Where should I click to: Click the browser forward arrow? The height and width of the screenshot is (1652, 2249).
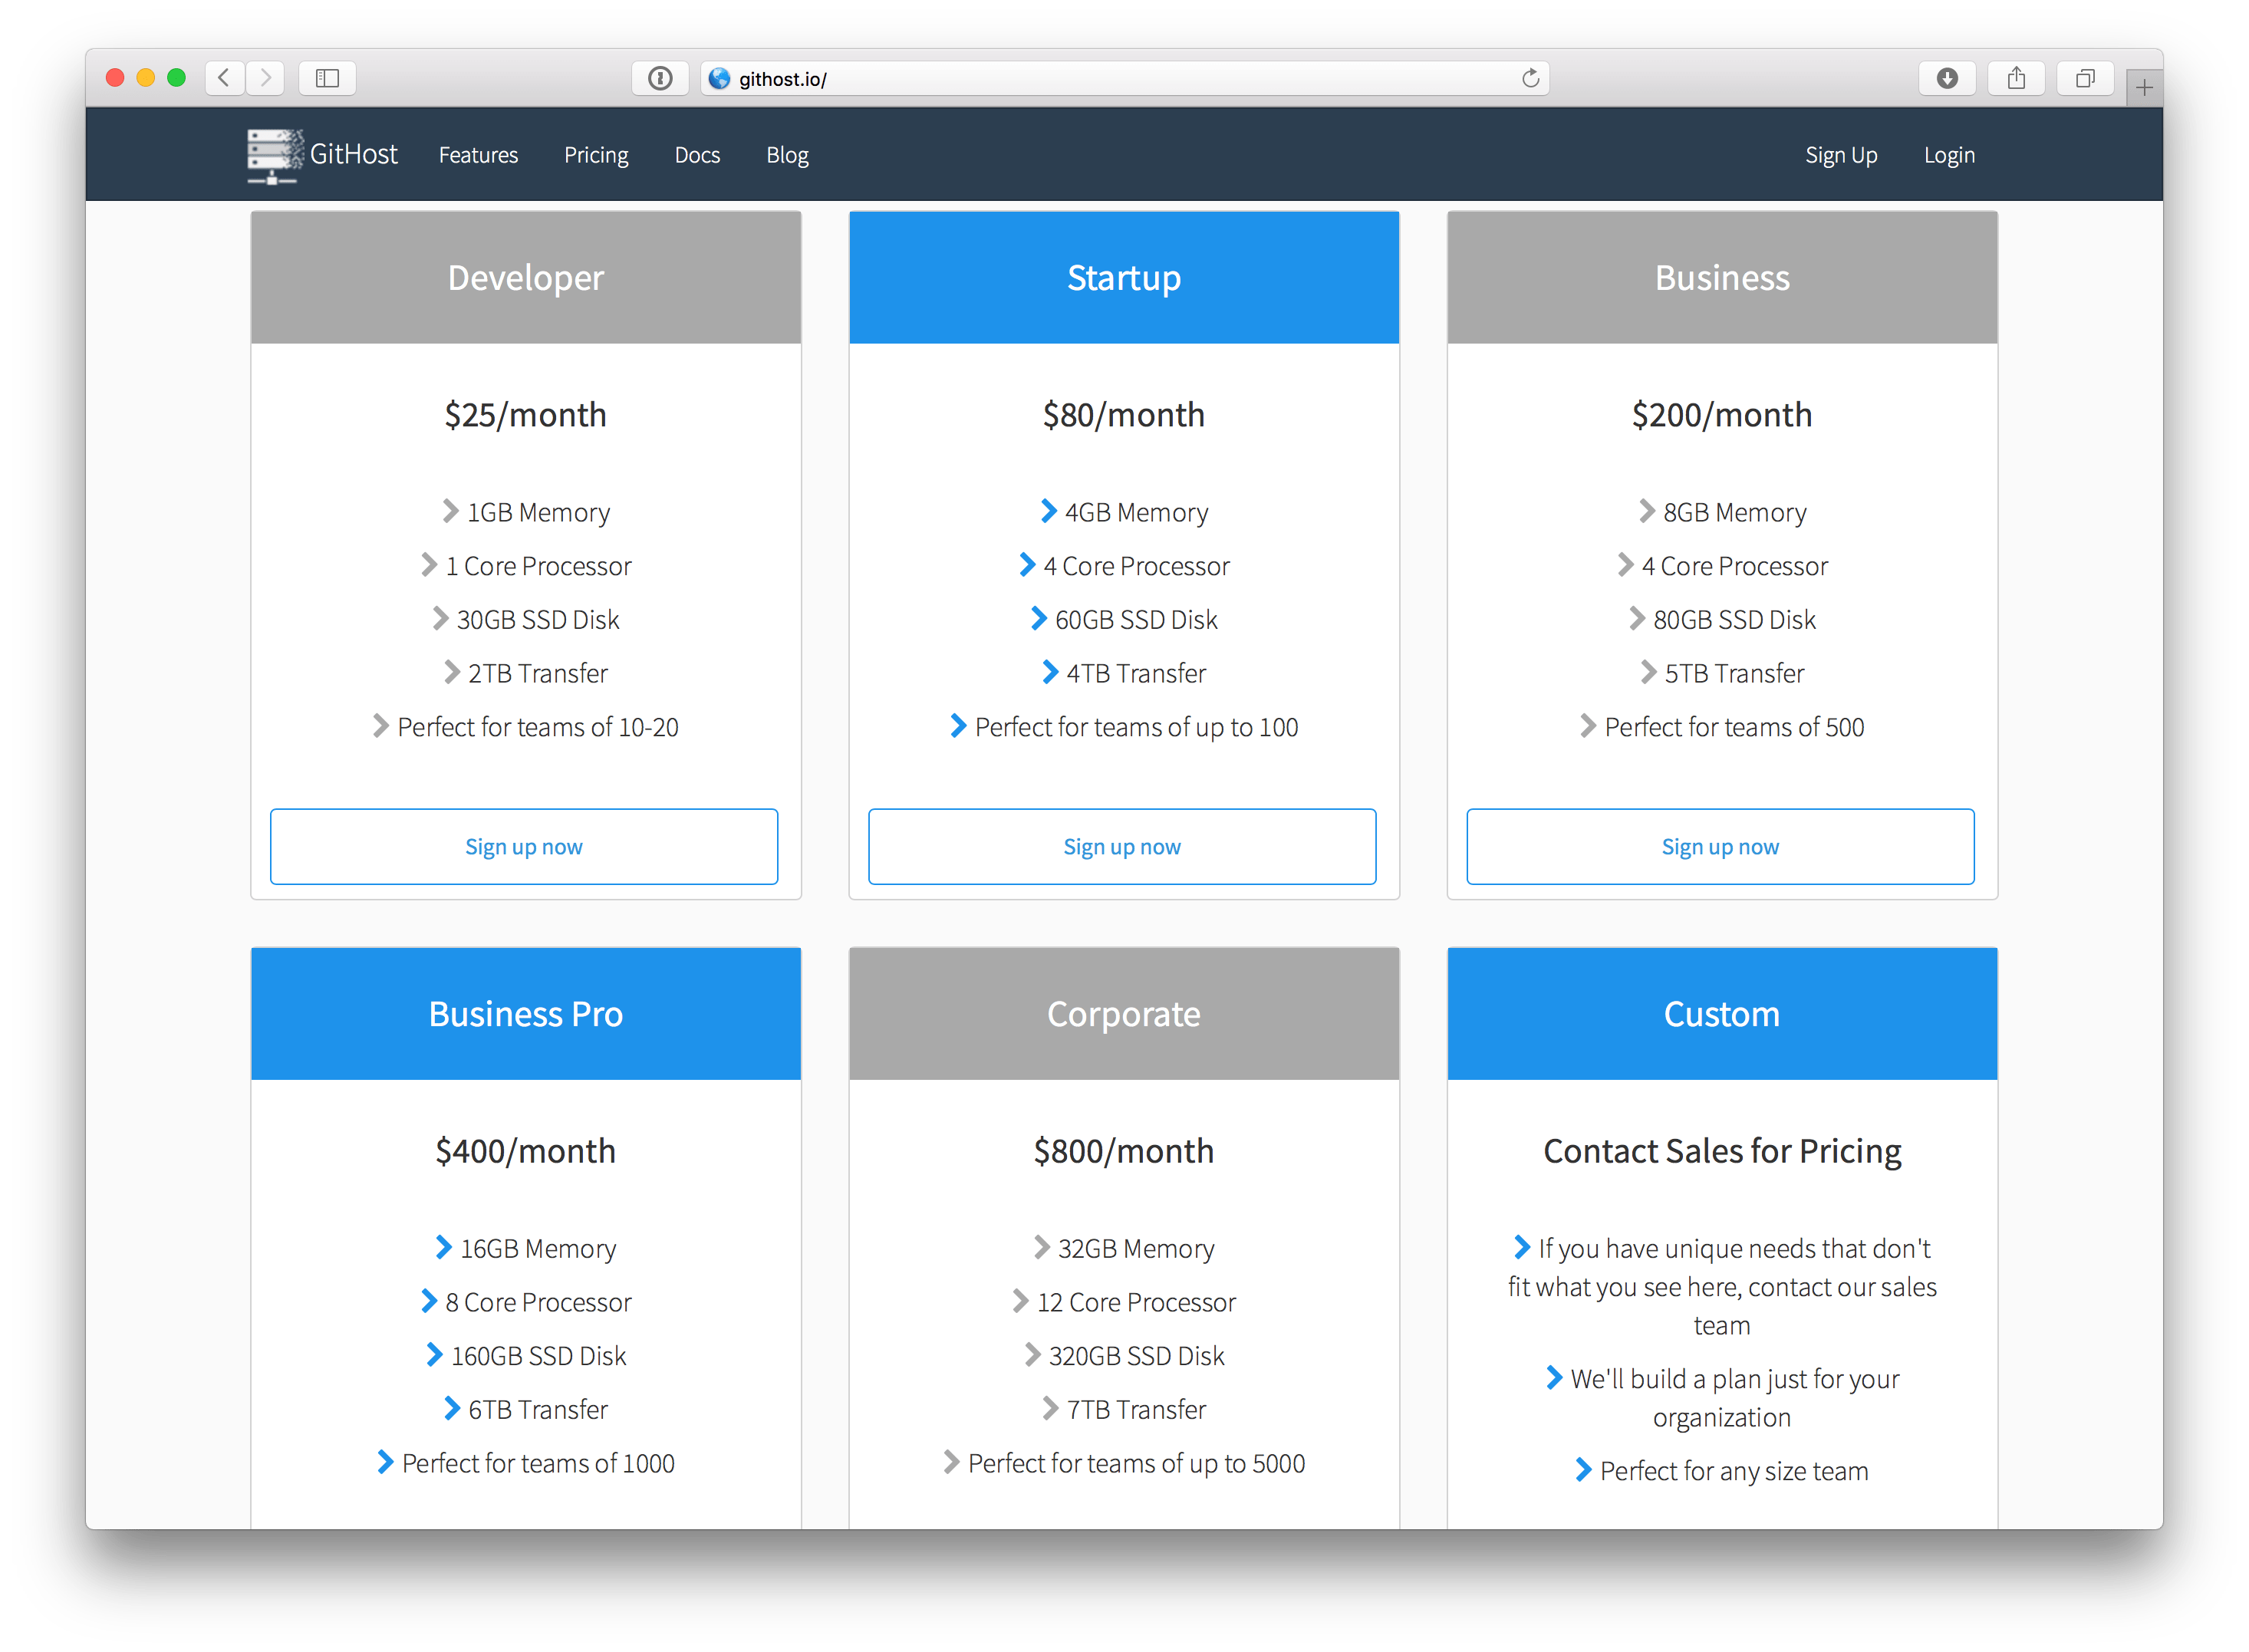pyautogui.click(x=265, y=78)
